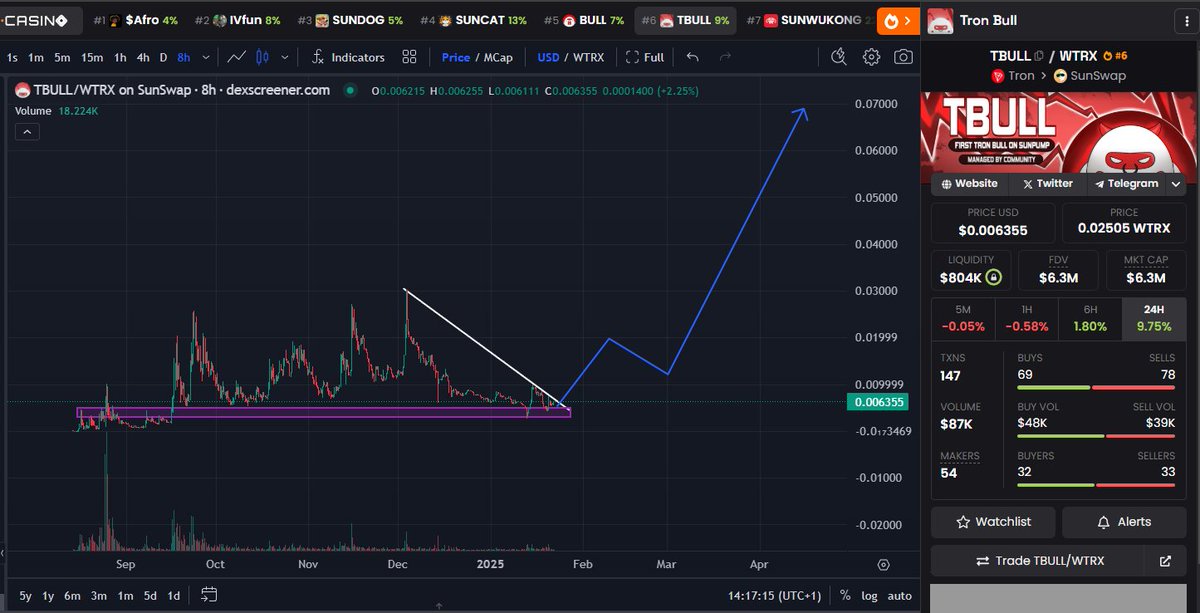The height and width of the screenshot is (613, 1200).
Task: Open the quick search magnifier icon
Action: (x=839, y=57)
